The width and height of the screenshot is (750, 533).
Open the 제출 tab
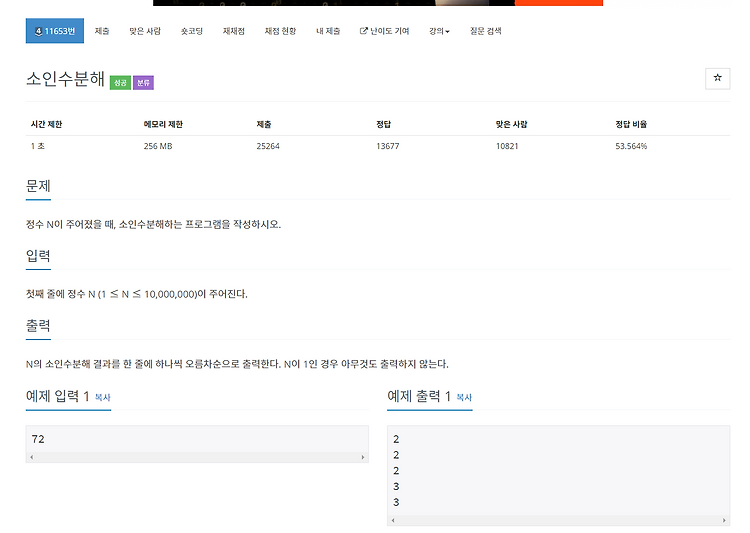[x=102, y=31]
